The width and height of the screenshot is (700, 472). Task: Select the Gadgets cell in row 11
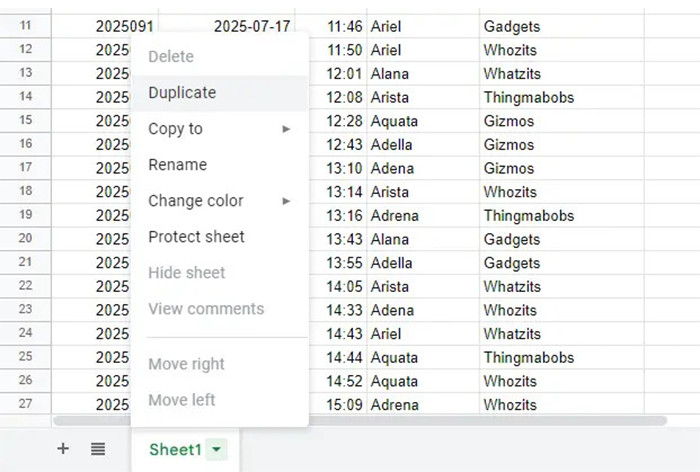click(x=512, y=26)
